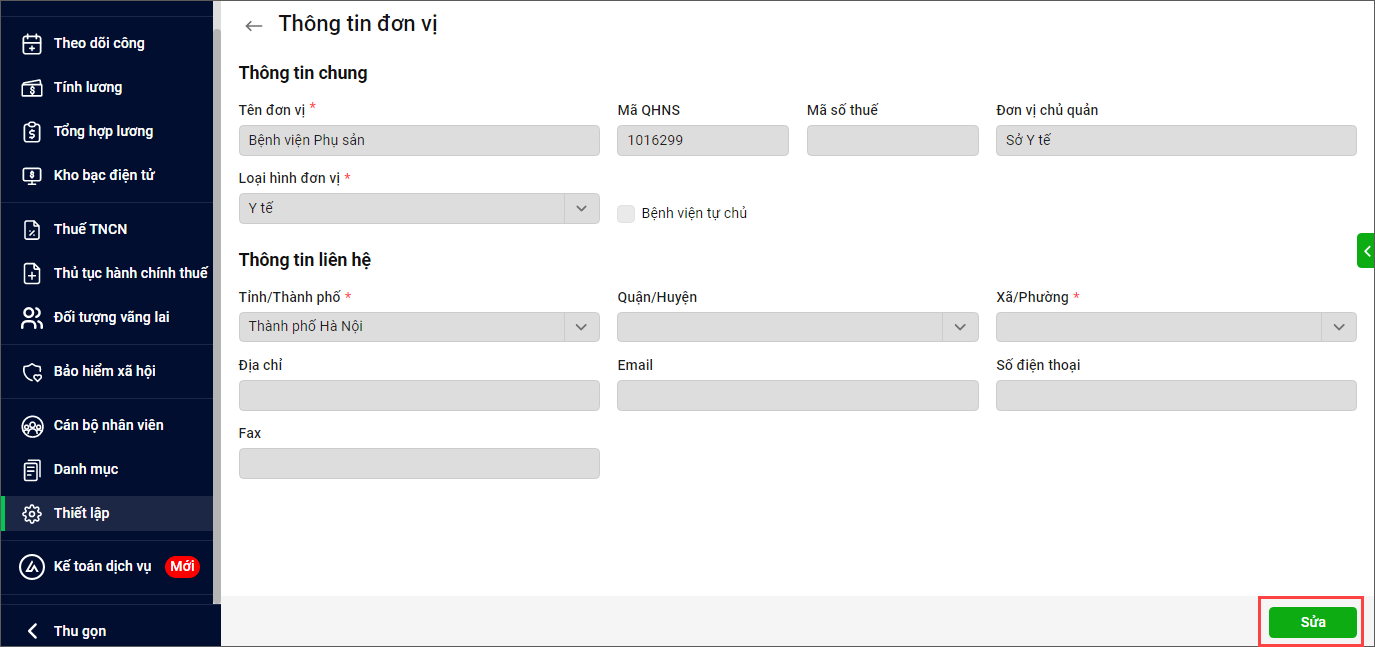Click the Kho bạc điện tử monitor icon
Viewport: 1375px width, 647px height.
33,175
